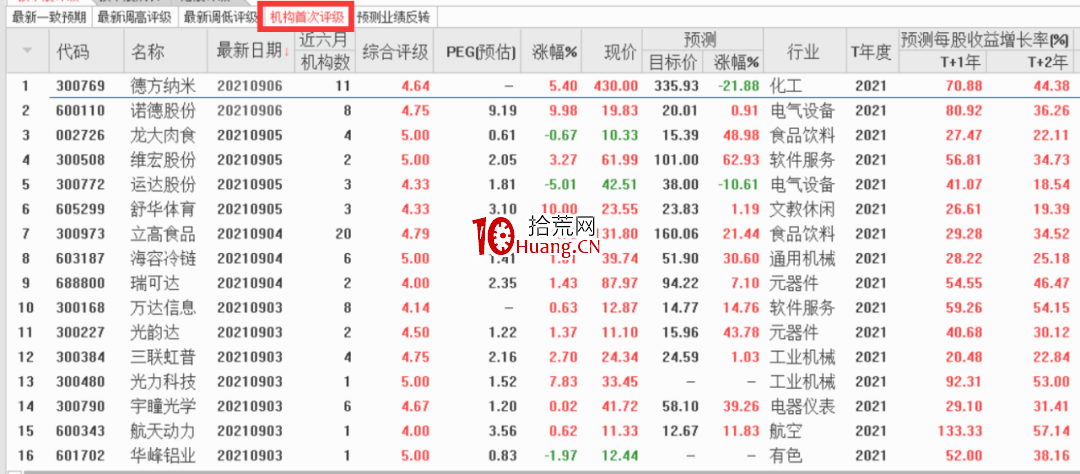Select stock name 三联虹普
Screen dimensions: 1080x474
click(x=163, y=358)
